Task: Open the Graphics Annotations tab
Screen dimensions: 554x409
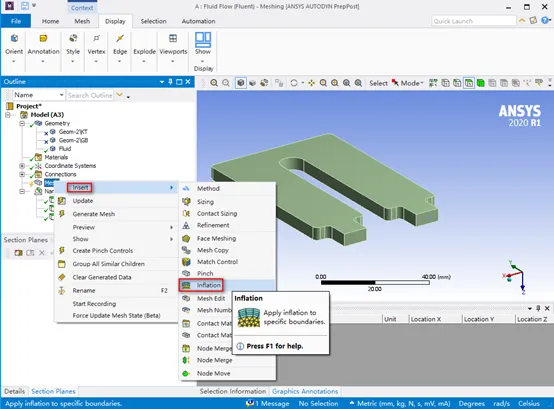Action: tap(305, 391)
